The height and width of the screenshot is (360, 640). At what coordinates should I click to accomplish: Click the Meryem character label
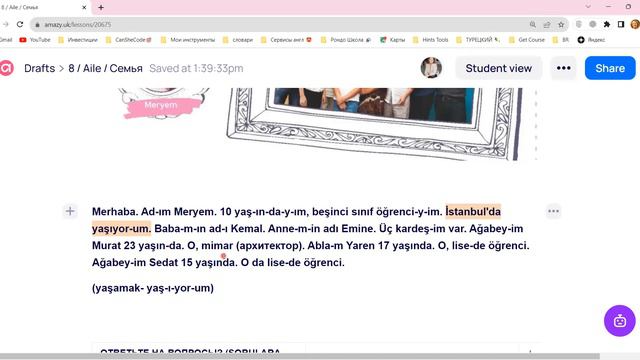tap(161, 105)
